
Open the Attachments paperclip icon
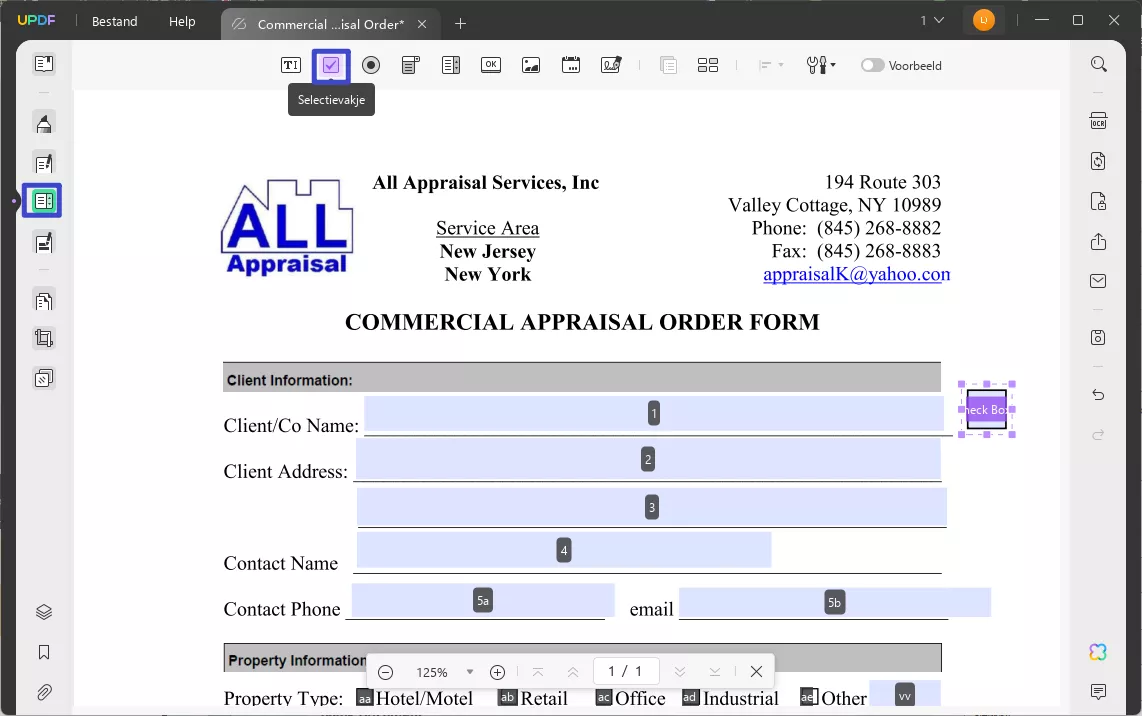(44, 692)
